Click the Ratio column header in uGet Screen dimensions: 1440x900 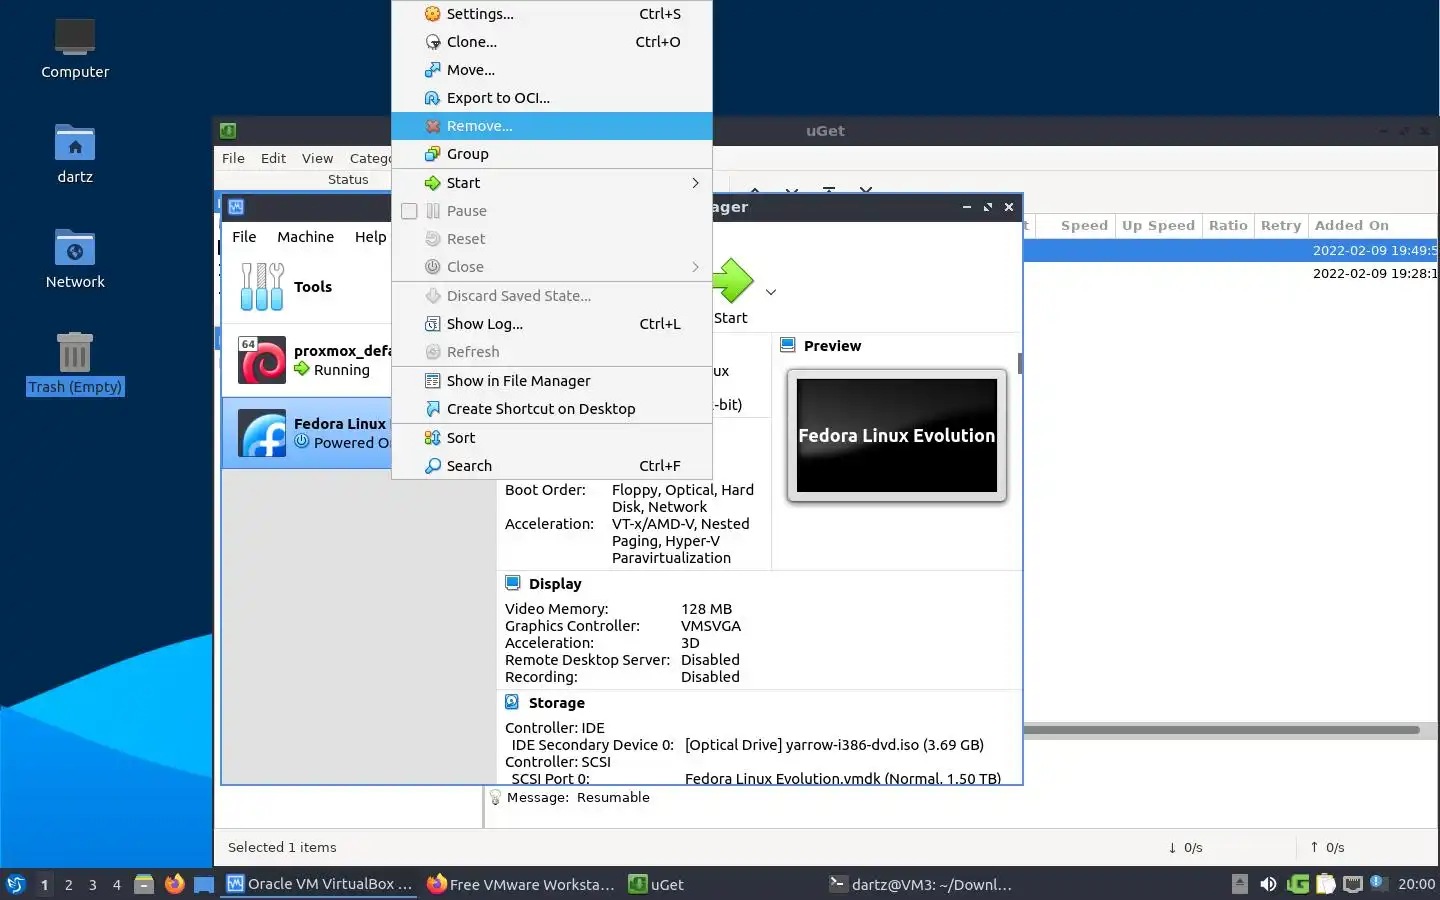pos(1228,225)
